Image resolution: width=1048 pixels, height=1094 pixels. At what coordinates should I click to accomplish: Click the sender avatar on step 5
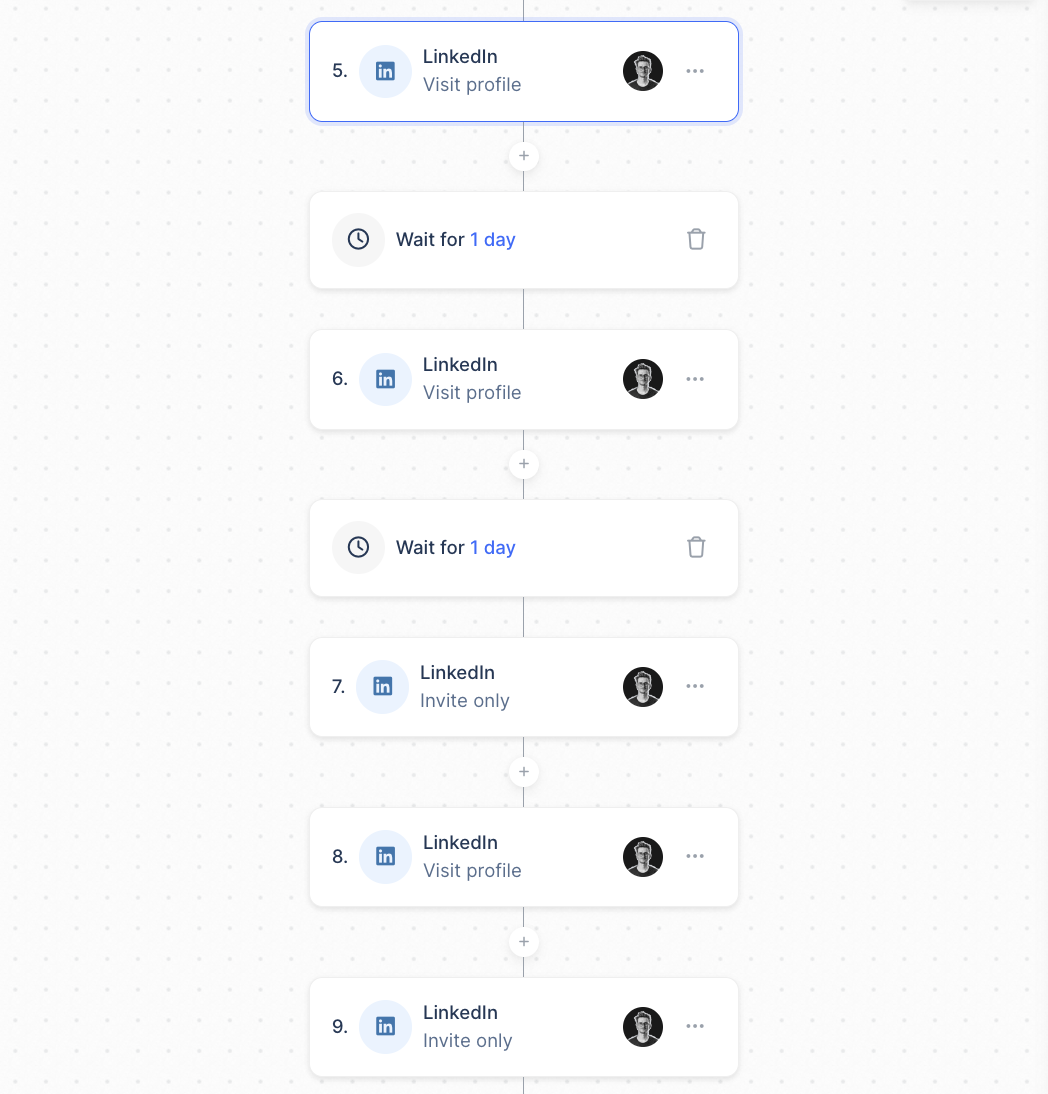pos(643,71)
